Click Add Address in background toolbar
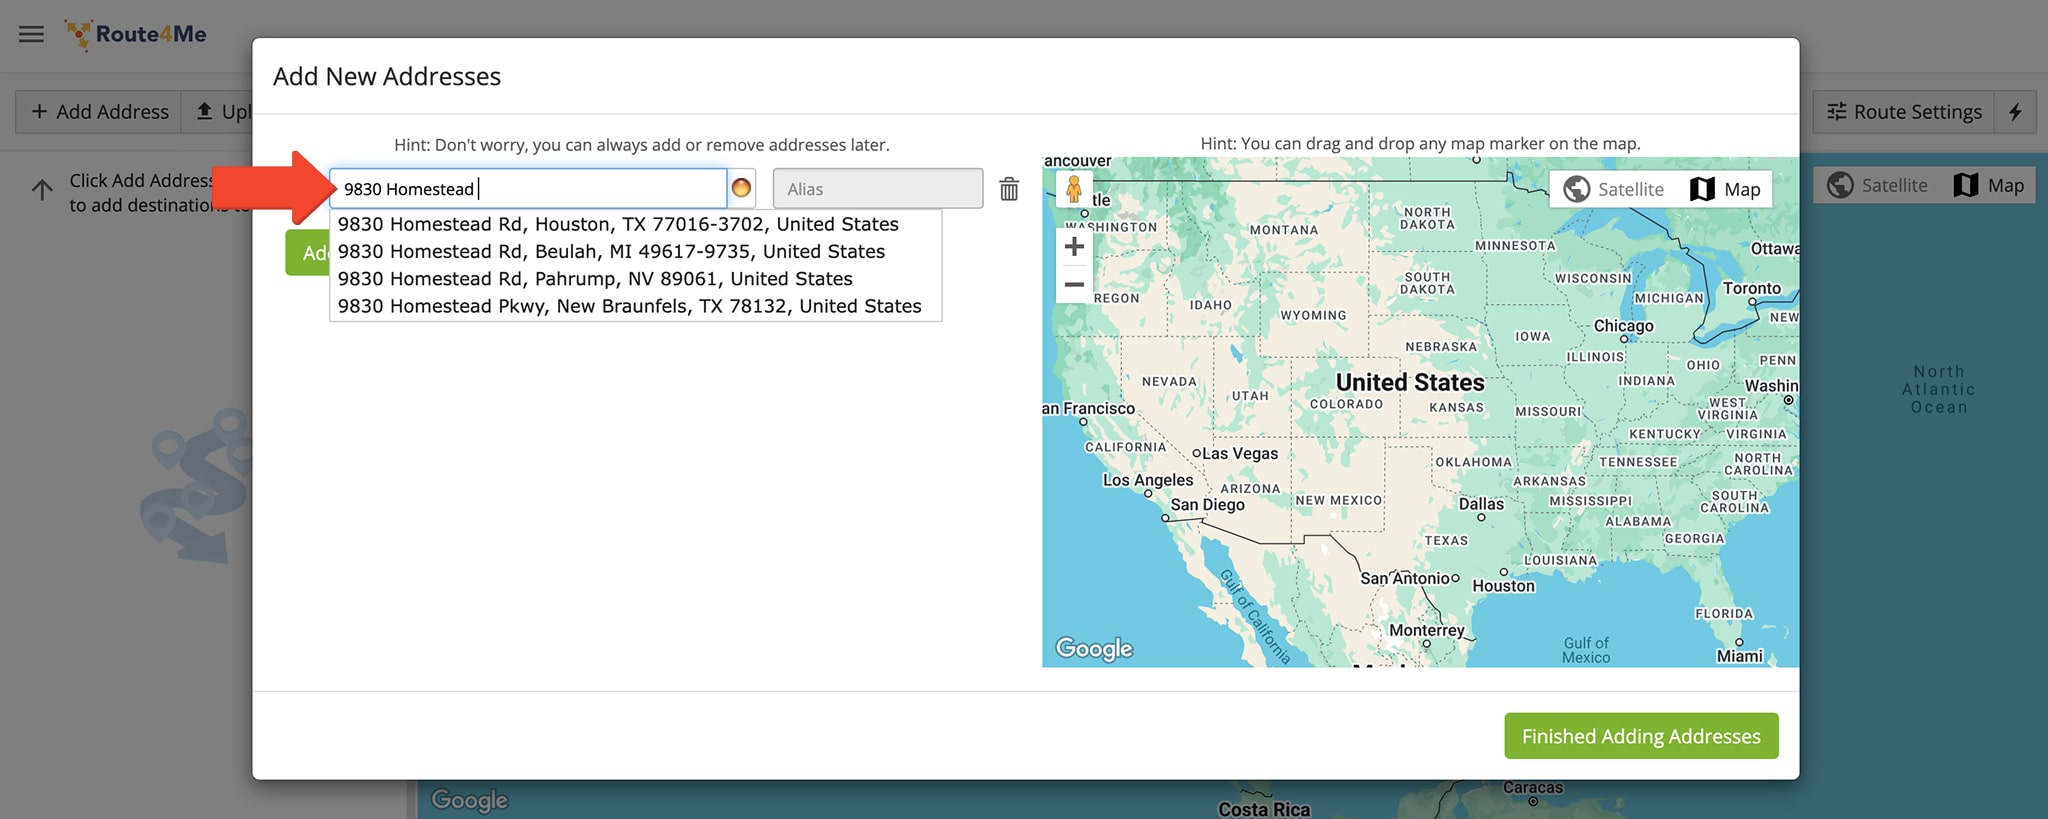Viewport: 2048px width, 819px height. [x=99, y=112]
